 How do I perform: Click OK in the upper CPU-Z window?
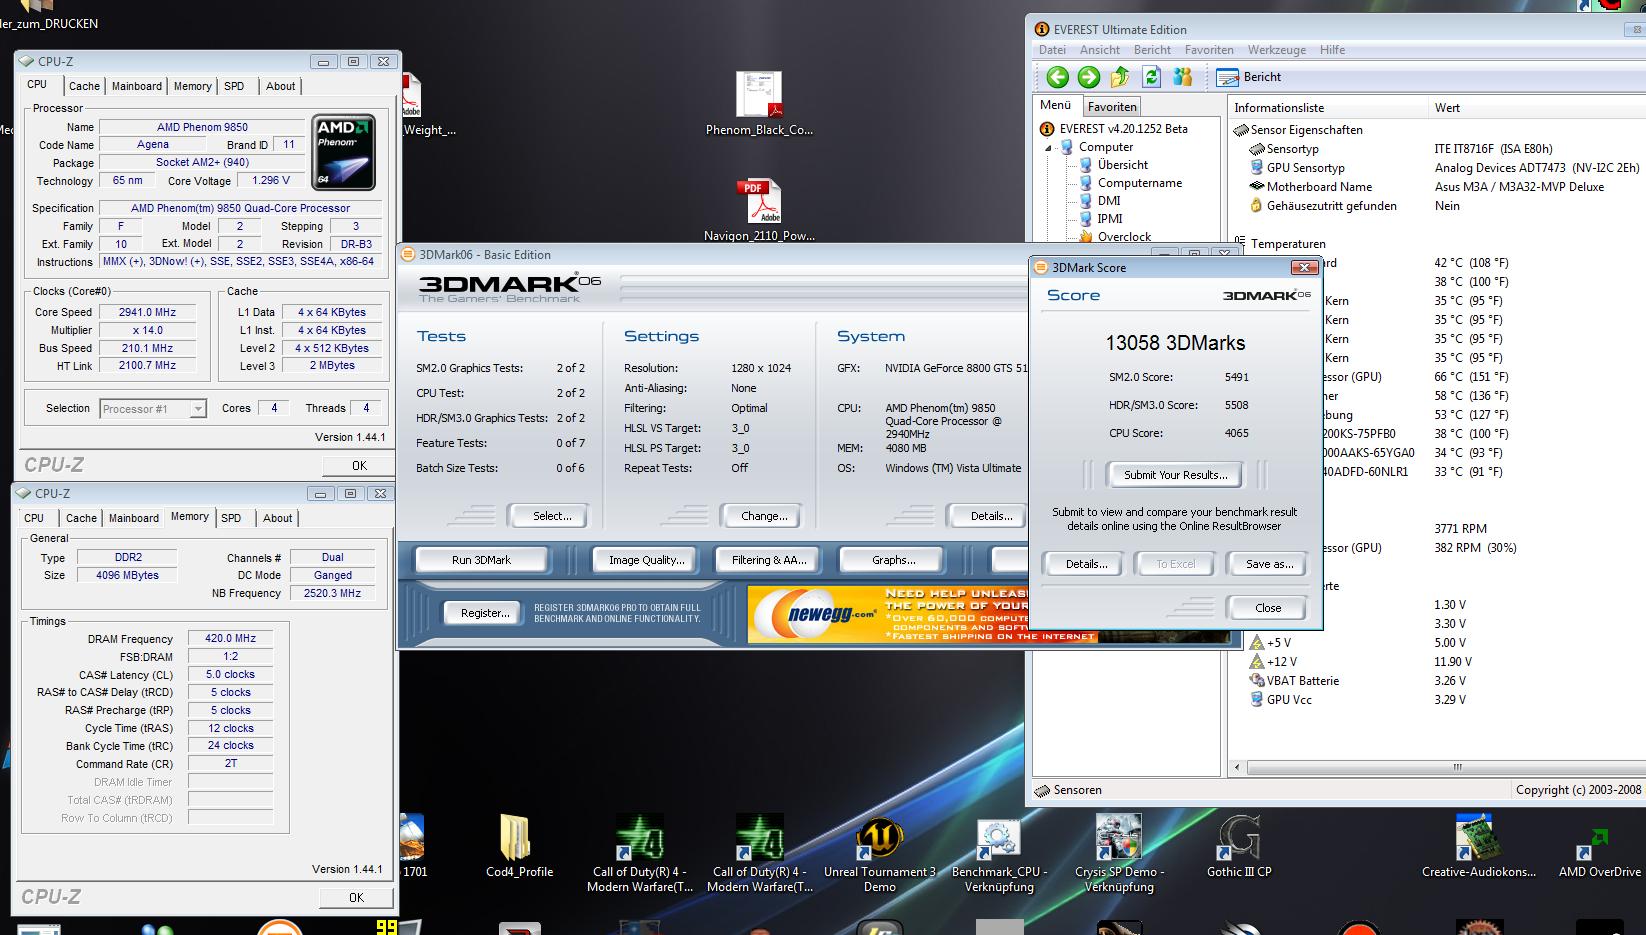pyautogui.click(x=359, y=466)
